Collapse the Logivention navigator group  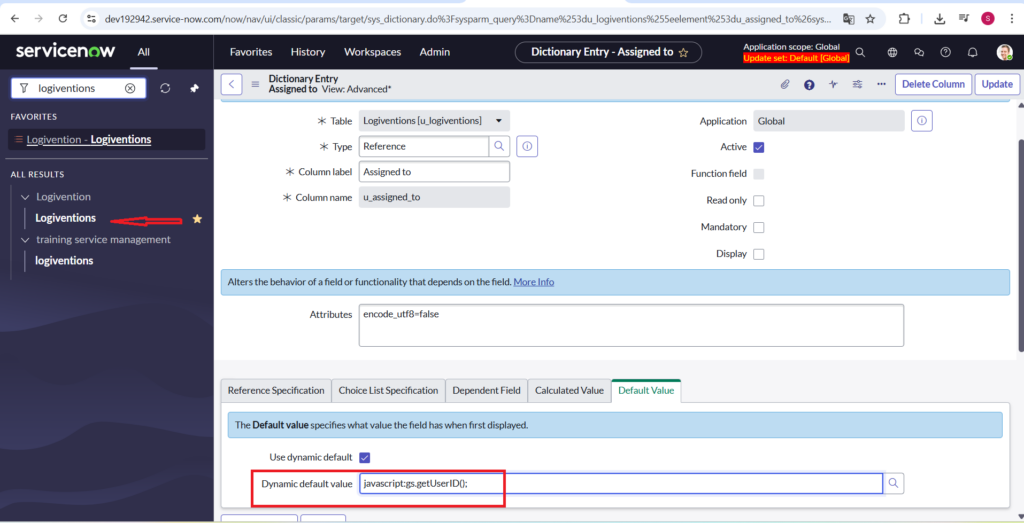click(x=26, y=197)
